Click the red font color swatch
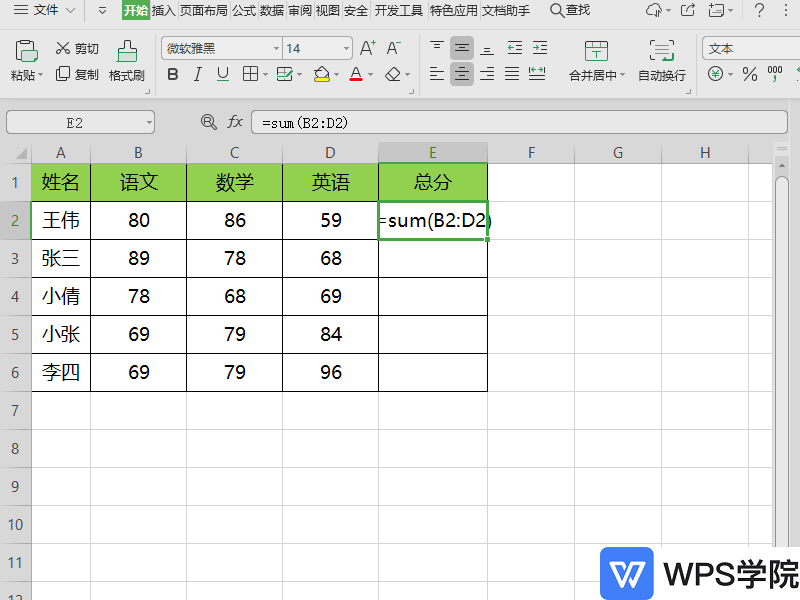Viewport: 800px width, 600px height. tap(356, 74)
